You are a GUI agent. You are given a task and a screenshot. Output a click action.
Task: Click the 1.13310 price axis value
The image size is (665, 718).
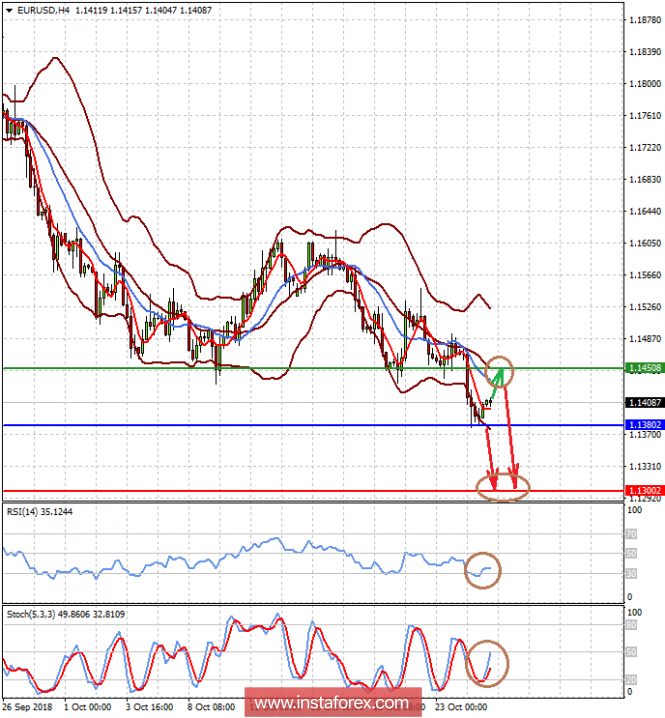pos(645,467)
